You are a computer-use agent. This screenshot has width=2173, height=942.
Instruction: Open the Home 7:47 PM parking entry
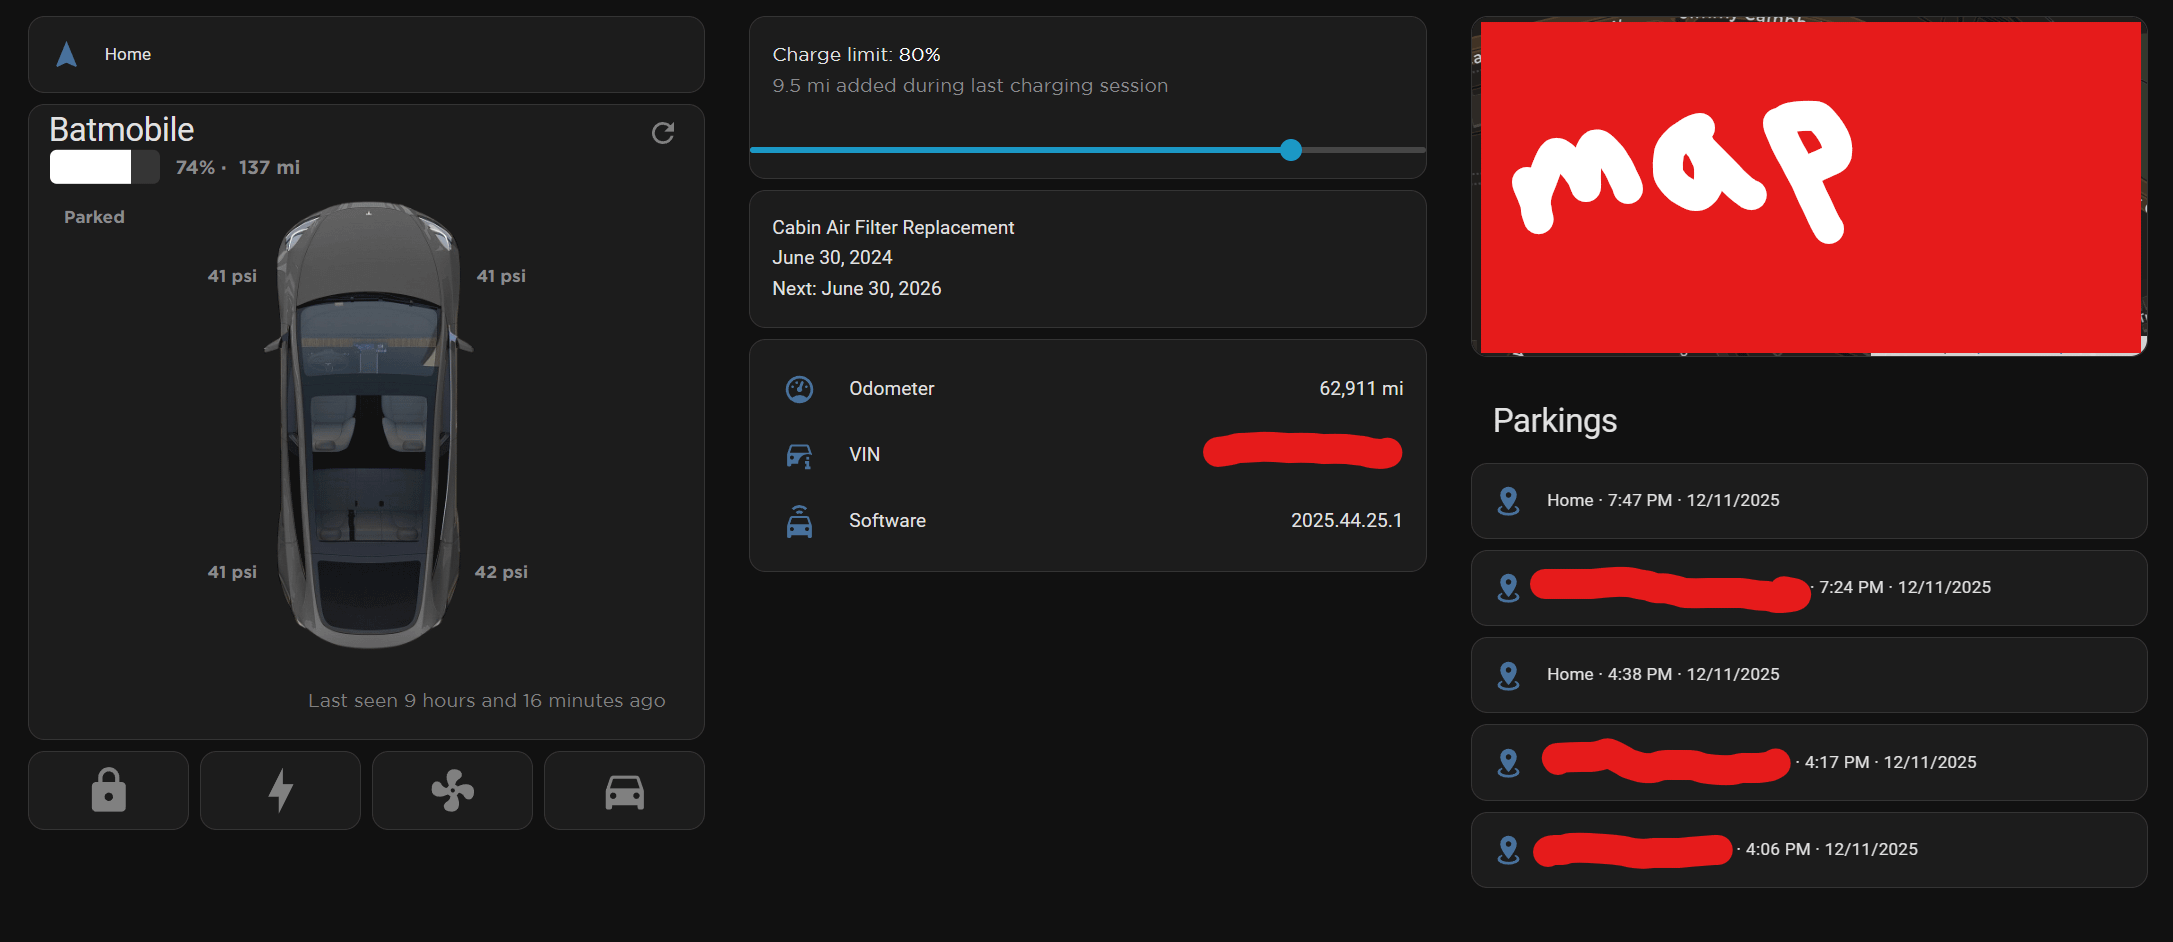1808,501
